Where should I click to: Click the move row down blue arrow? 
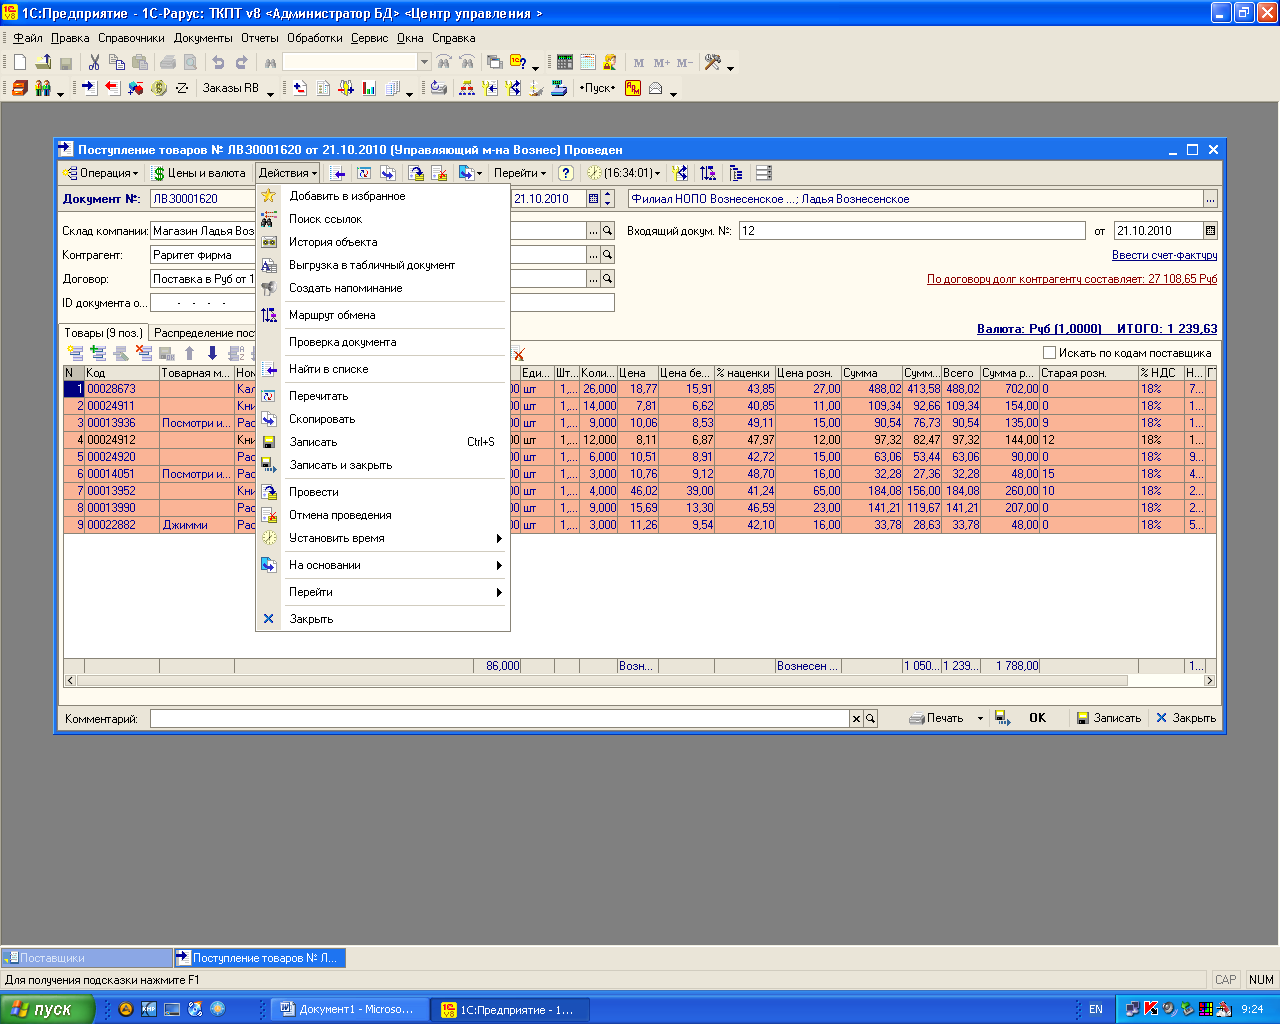[x=212, y=353]
